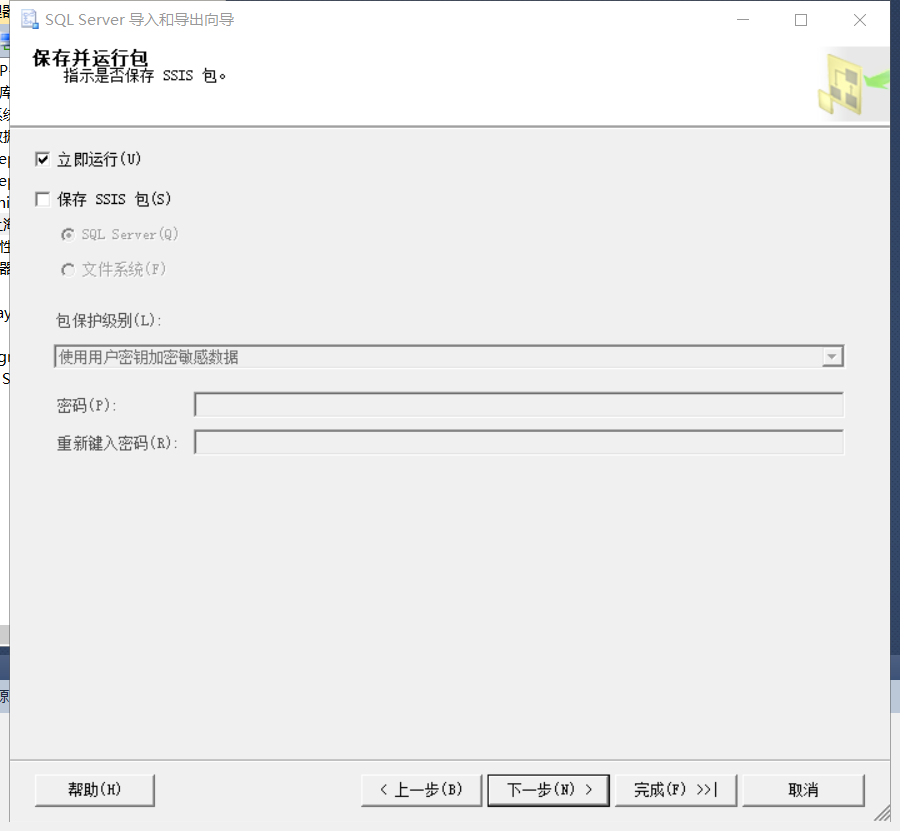Proceed with 下一步(N) button
Viewport: 900px width, 831px height.
coord(549,790)
